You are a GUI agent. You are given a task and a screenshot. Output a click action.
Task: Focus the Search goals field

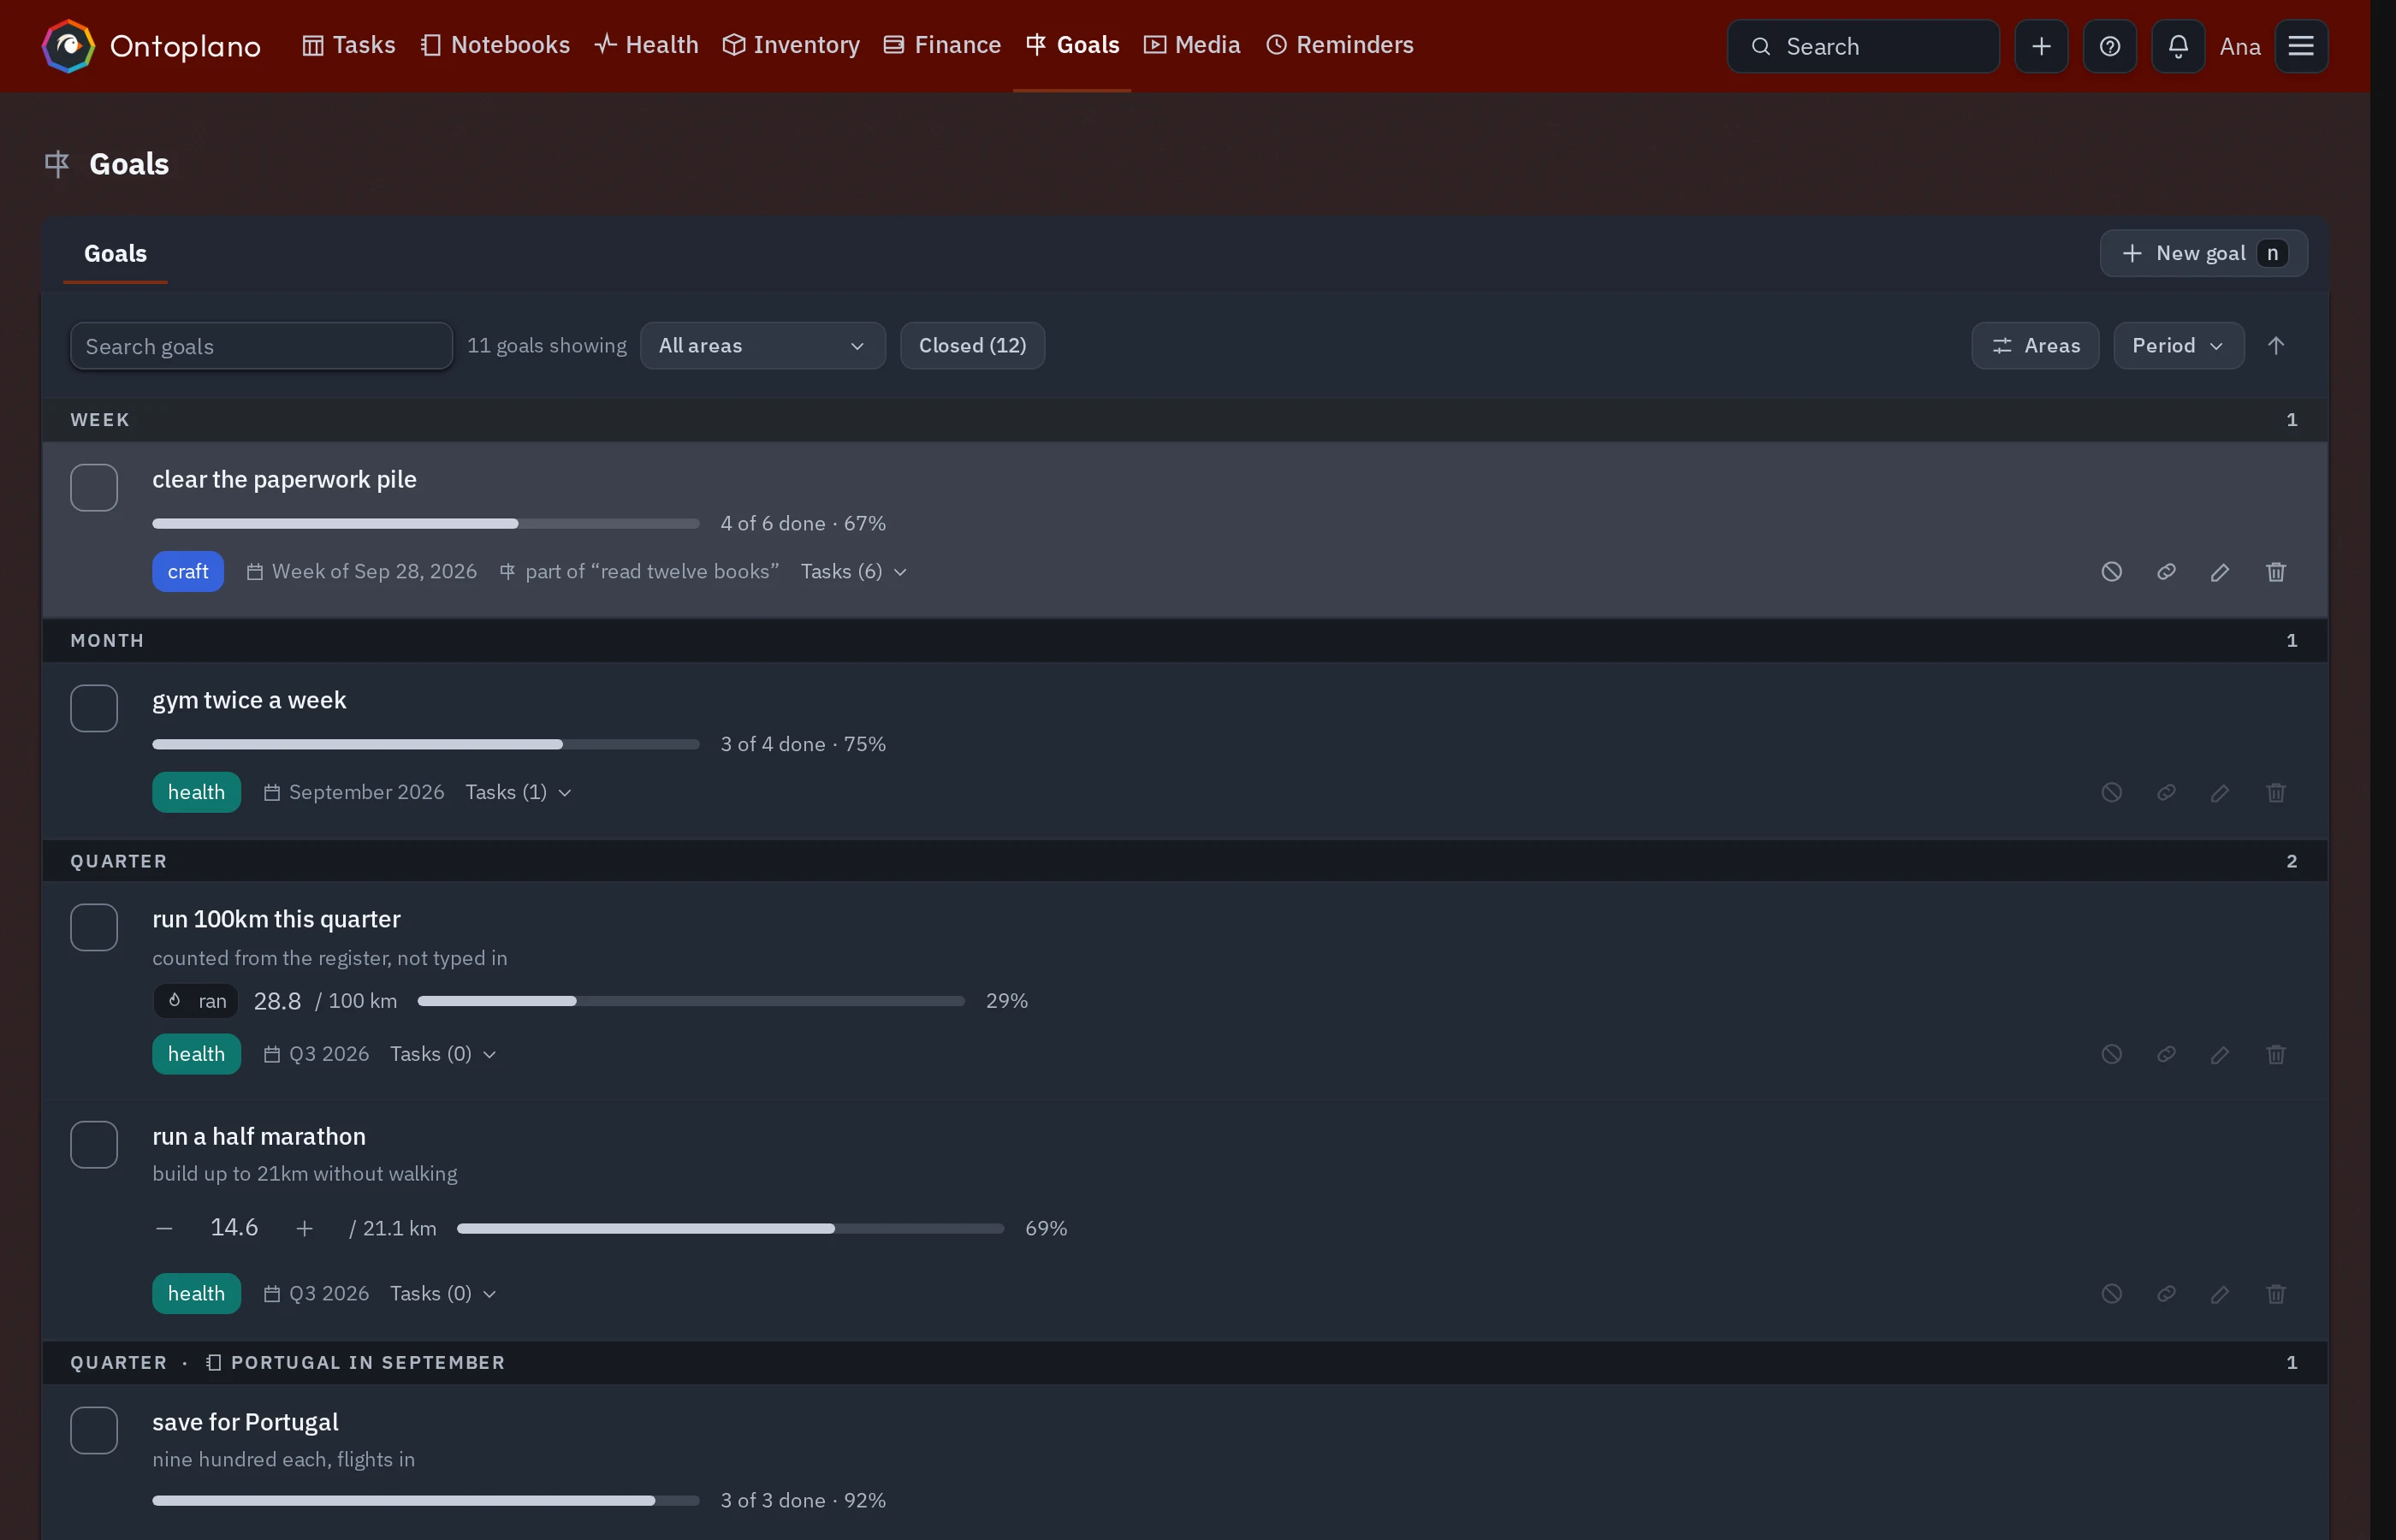(x=261, y=346)
